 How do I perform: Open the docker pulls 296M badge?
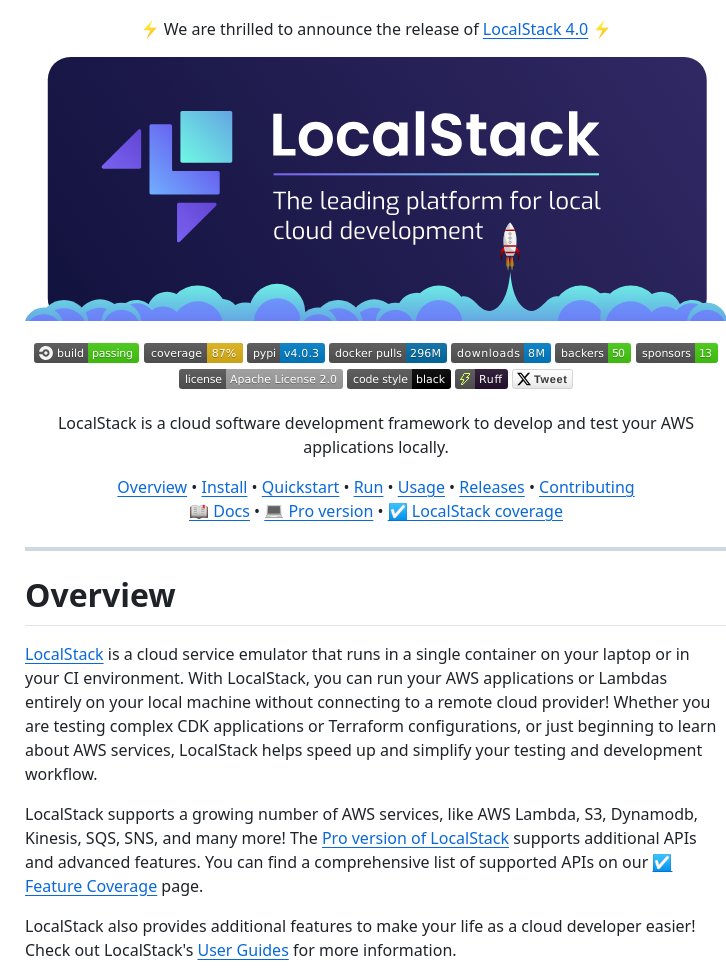point(387,353)
